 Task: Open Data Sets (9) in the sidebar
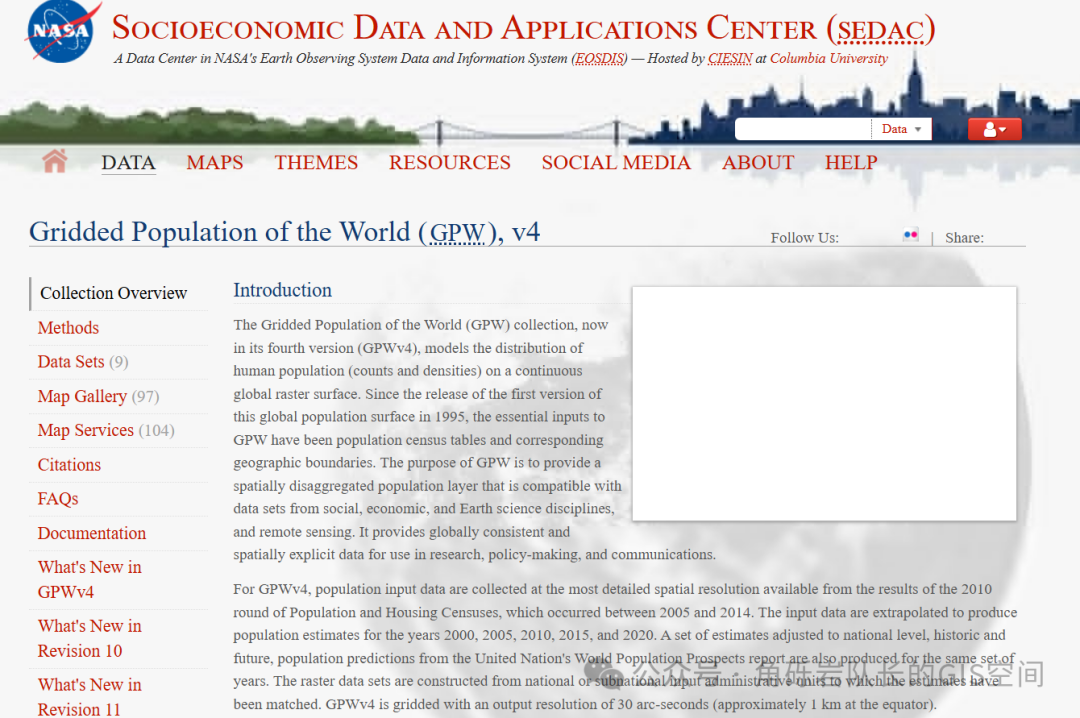(x=83, y=362)
